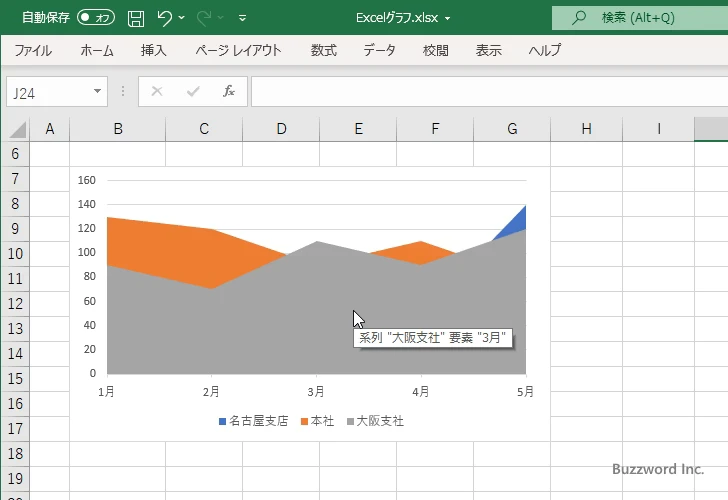Click inside the formula bar input

(489, 92)
